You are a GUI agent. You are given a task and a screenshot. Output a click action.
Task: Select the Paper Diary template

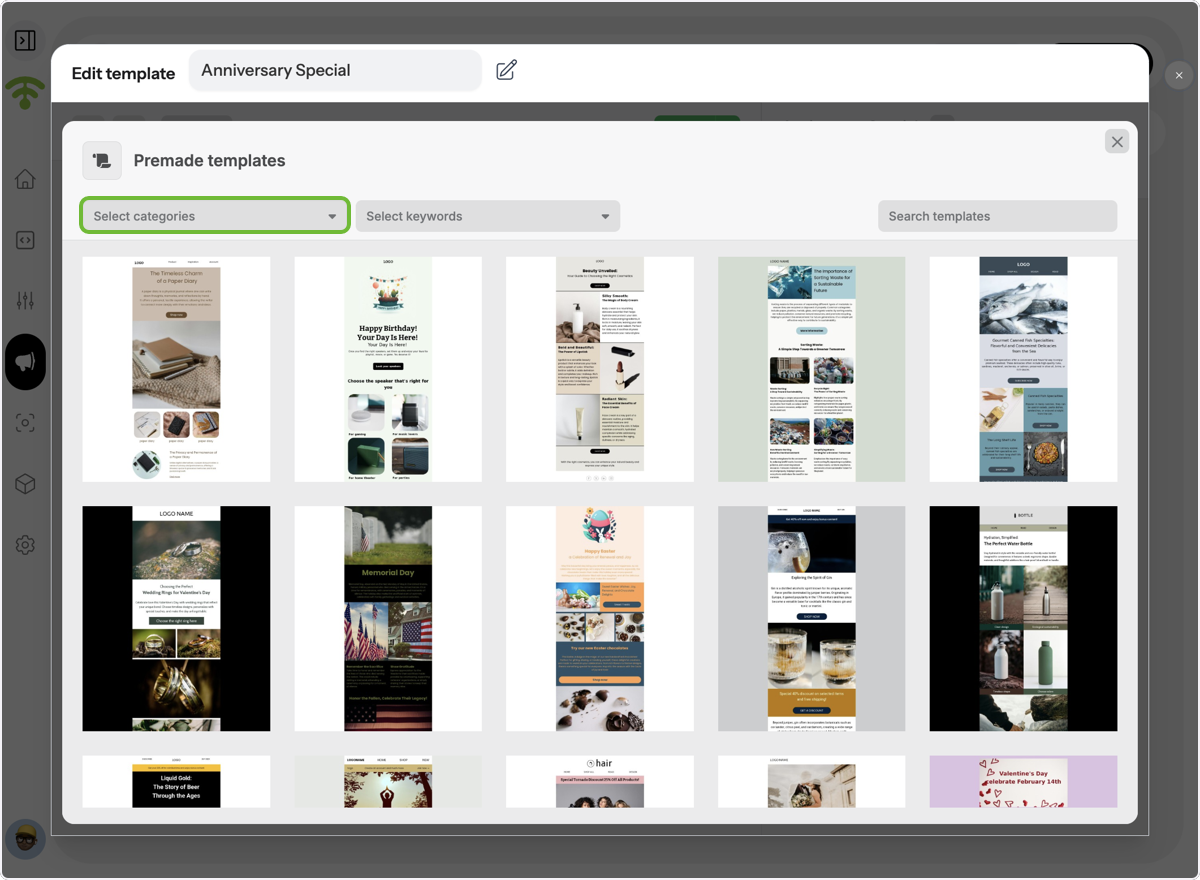176,369
